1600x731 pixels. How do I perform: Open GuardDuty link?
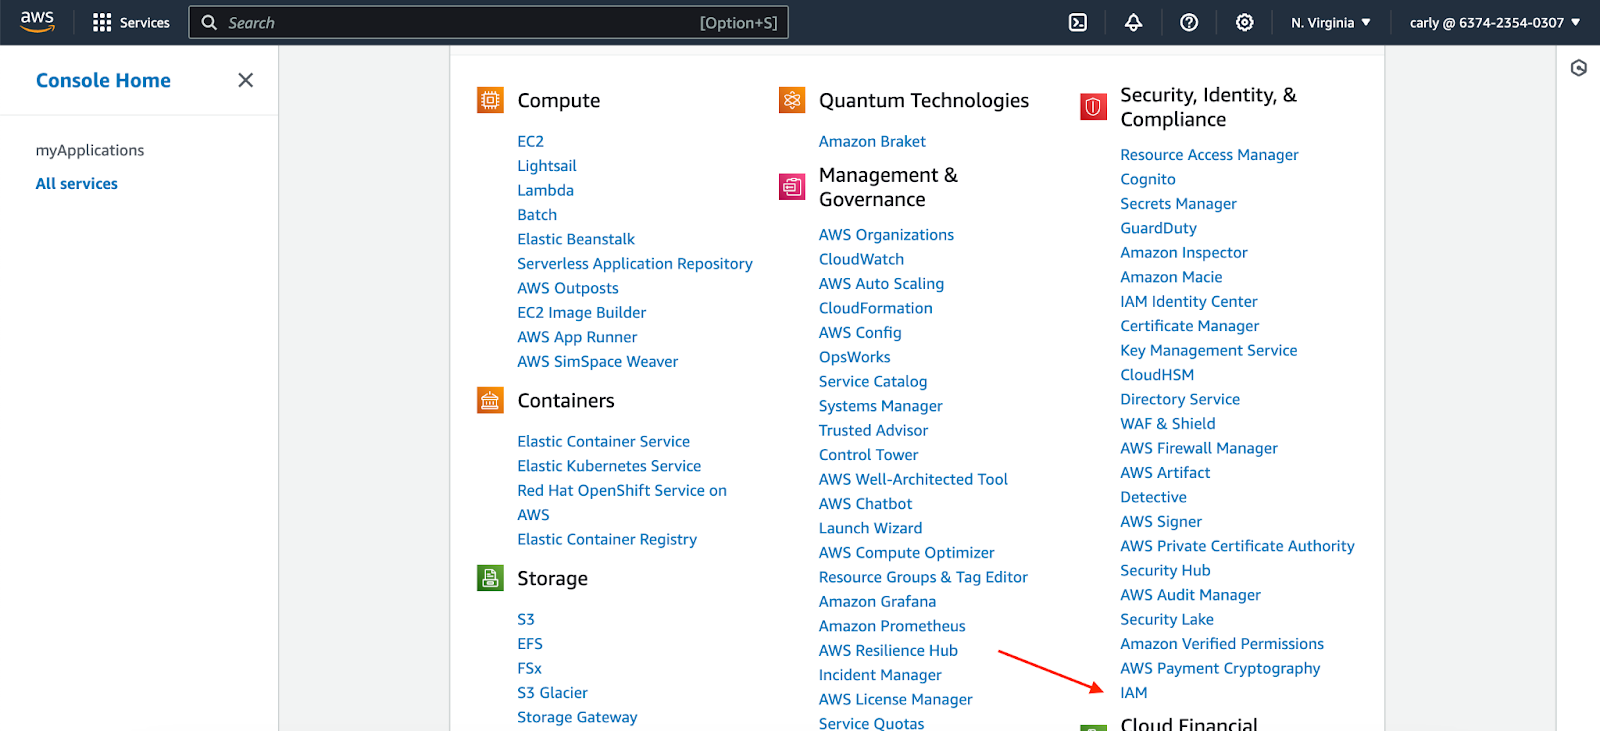pyautogui.click(x=1158, y=229)
